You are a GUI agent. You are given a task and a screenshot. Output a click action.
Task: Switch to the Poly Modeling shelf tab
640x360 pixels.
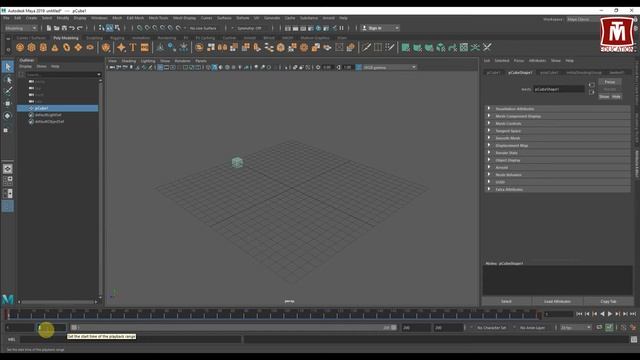point(66,38)
